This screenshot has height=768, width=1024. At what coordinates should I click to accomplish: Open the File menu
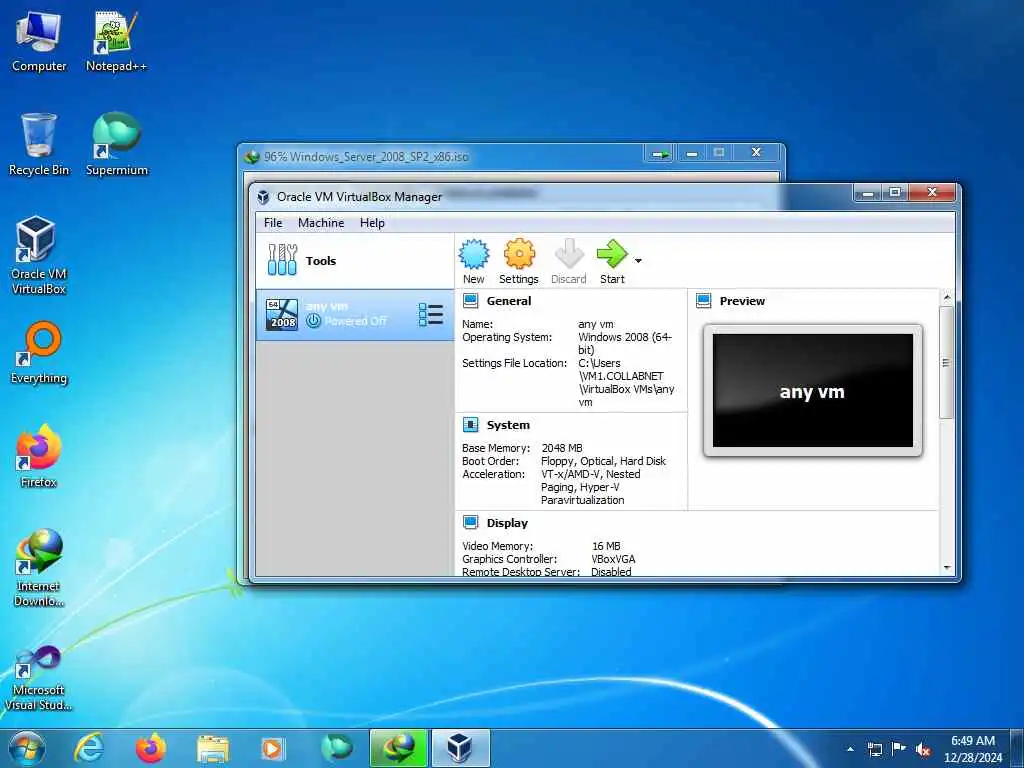[x=273, y=223]
